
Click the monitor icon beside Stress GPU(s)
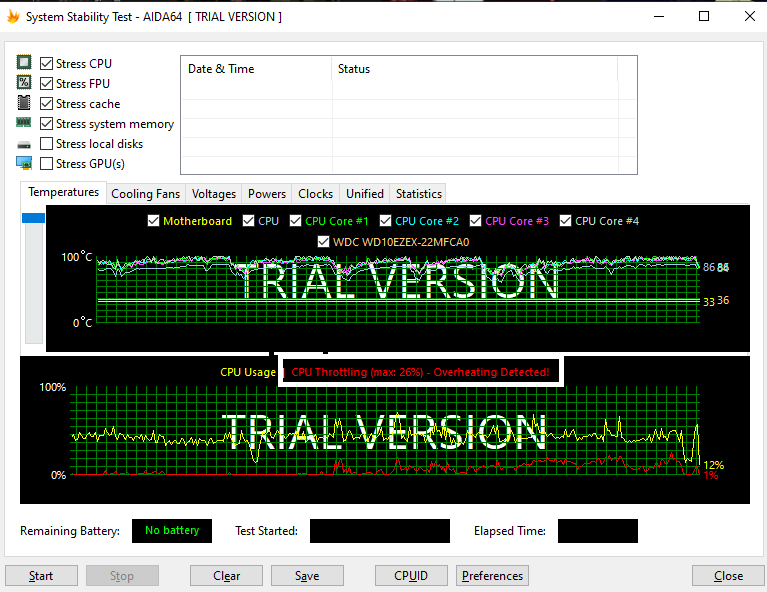pyautogui.click(x=24, y=163)
